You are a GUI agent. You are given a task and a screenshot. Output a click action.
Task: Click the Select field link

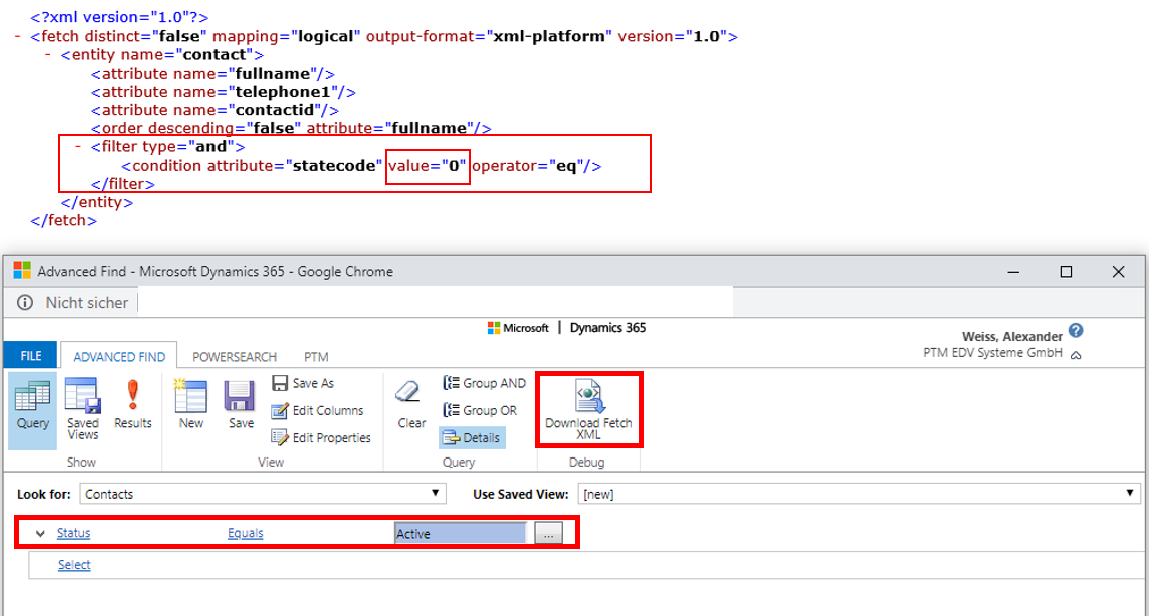(74, 565)
